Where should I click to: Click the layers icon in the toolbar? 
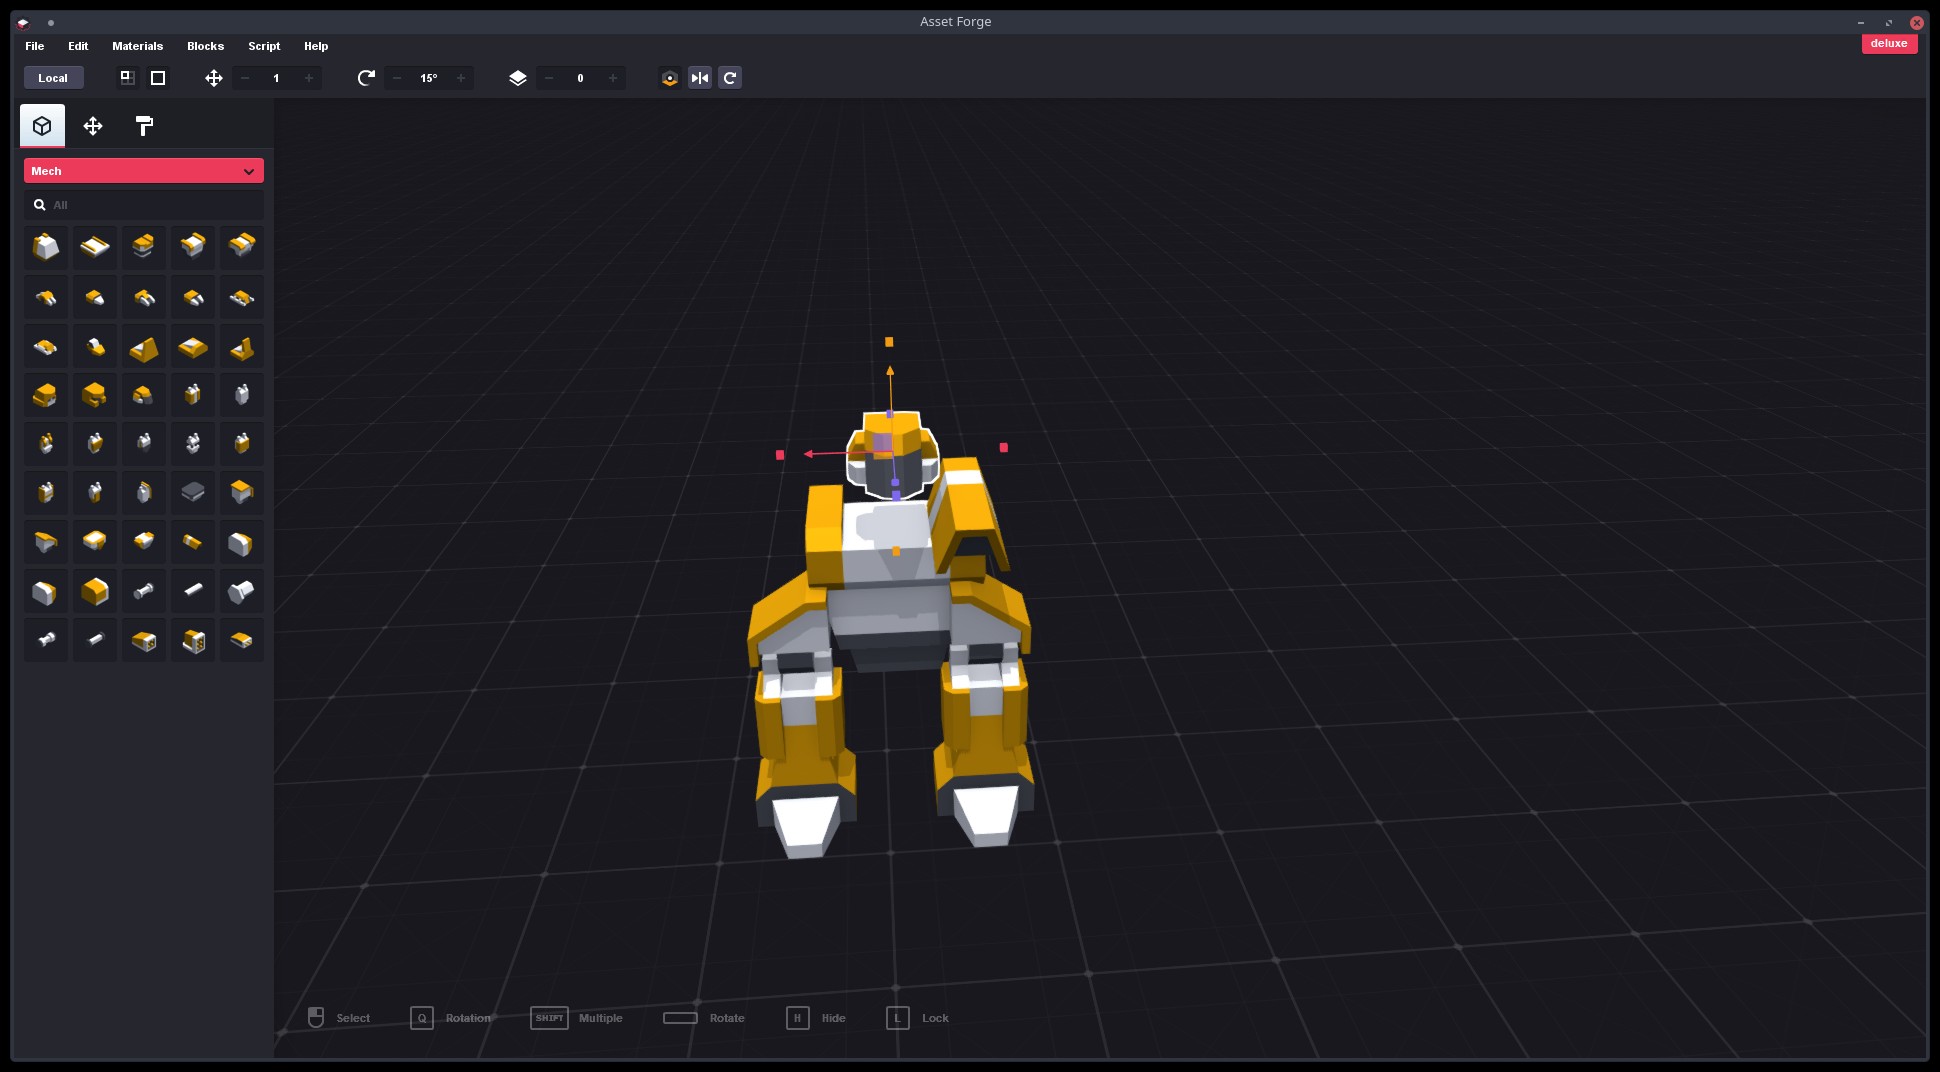[x=518, y=78]
